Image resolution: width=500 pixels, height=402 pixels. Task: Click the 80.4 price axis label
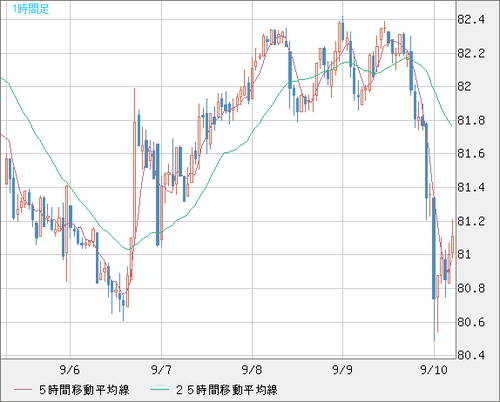(471, 355)
